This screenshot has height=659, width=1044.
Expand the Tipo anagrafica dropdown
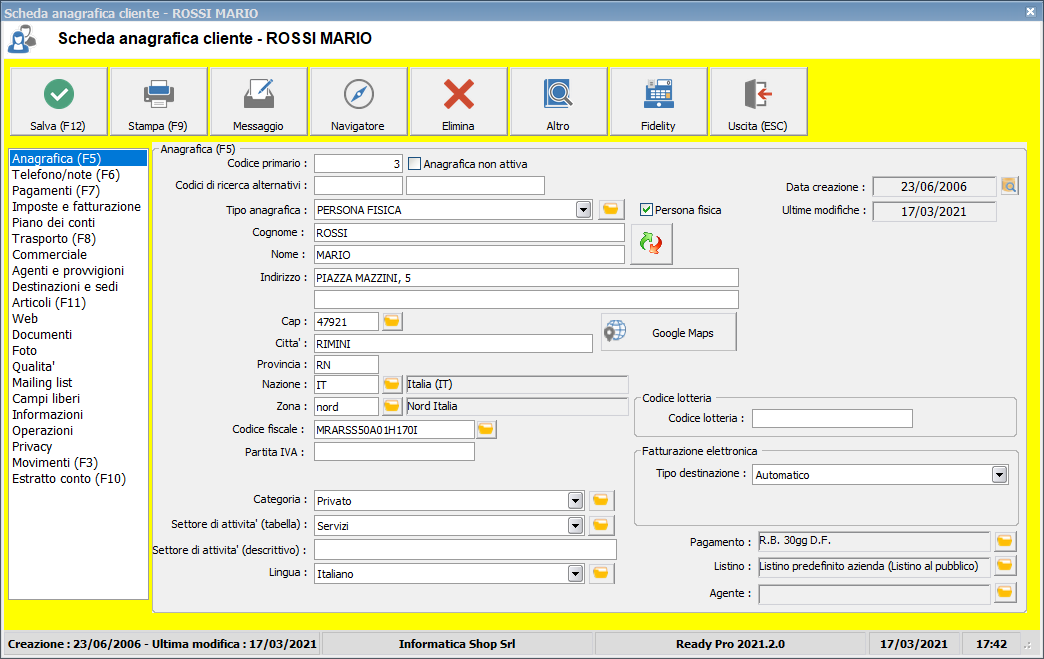583,210
